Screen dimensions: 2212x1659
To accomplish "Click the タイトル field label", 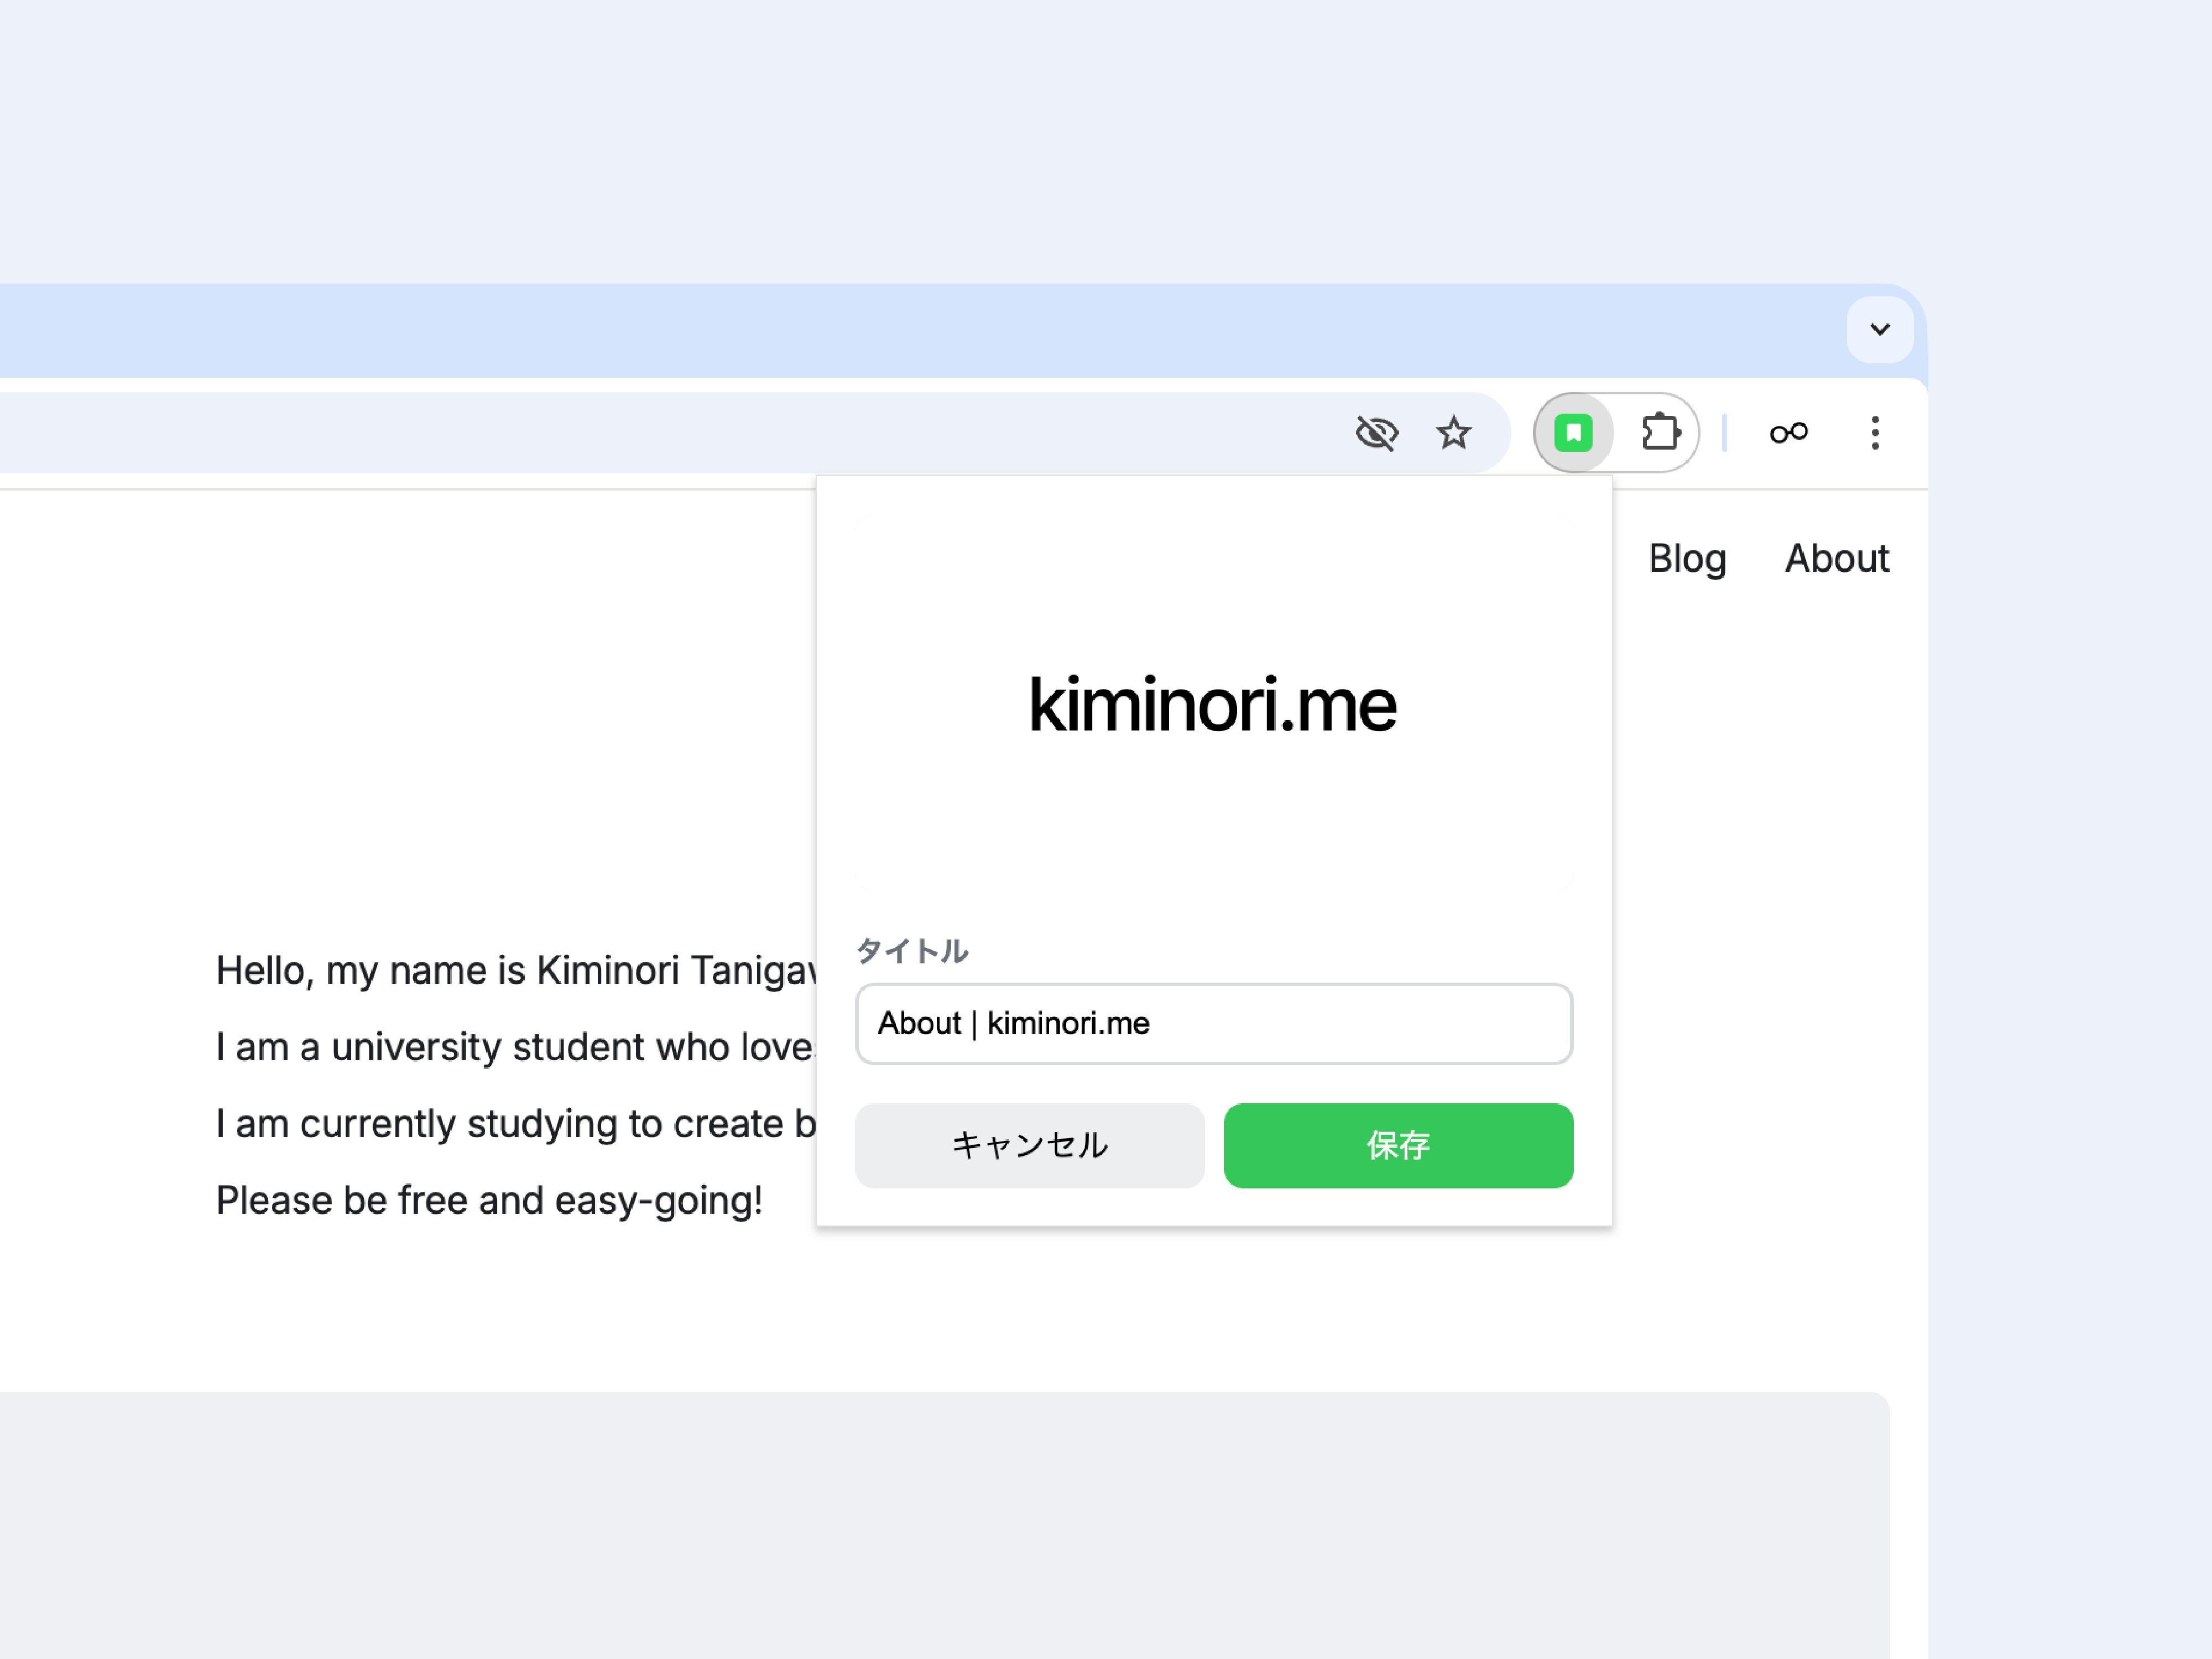I will (x=912, y=951).
